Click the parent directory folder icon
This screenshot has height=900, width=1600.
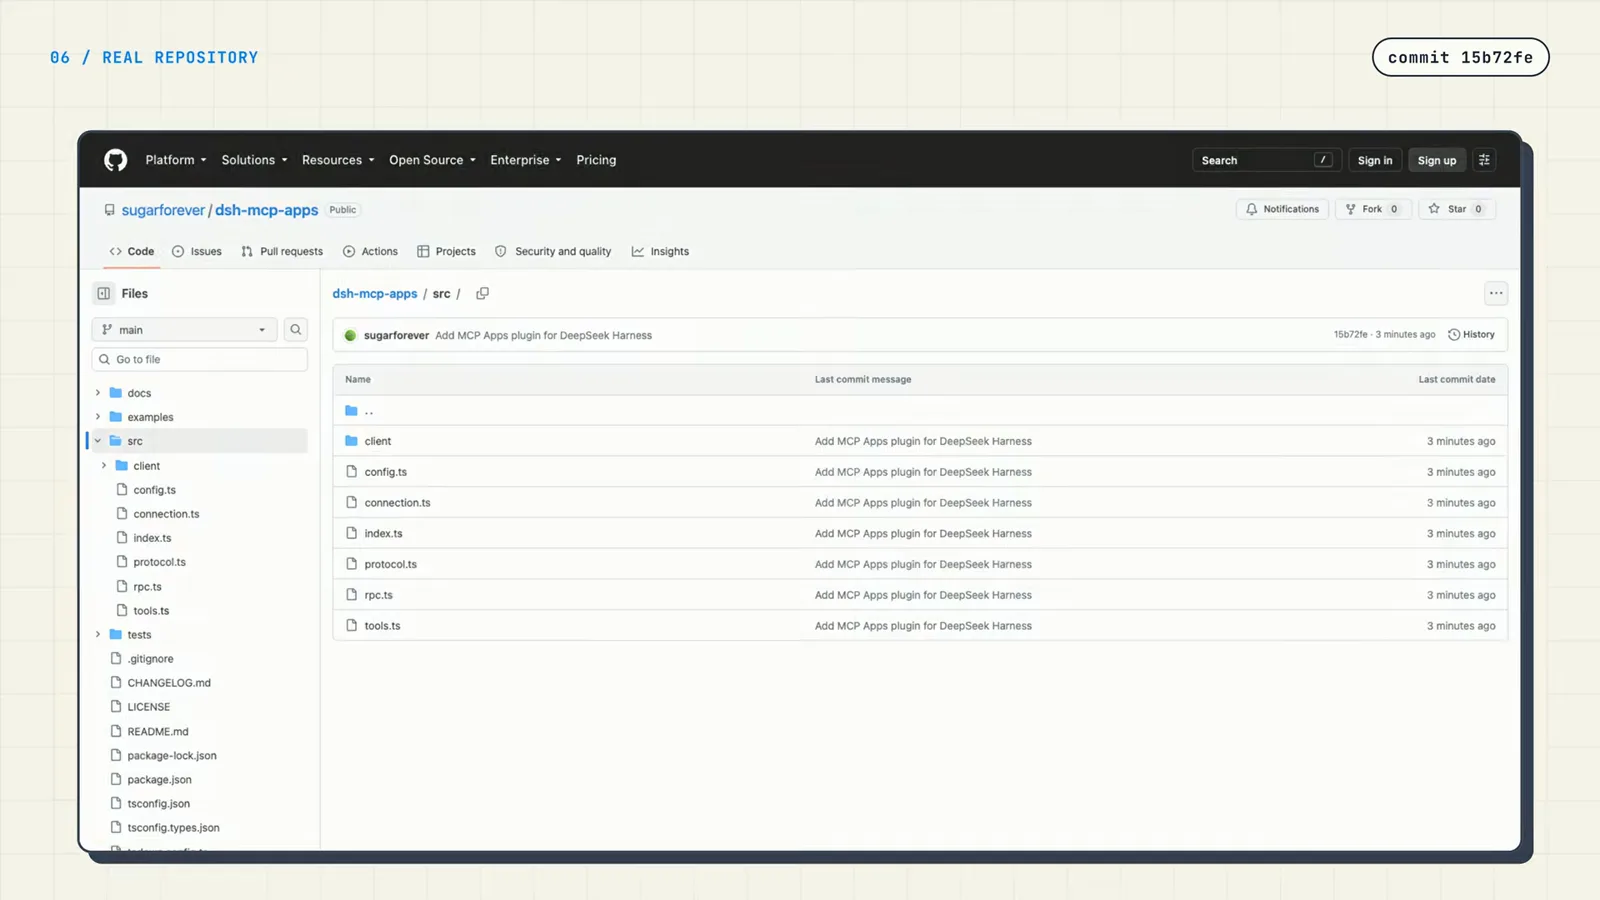tap(351, 411)
